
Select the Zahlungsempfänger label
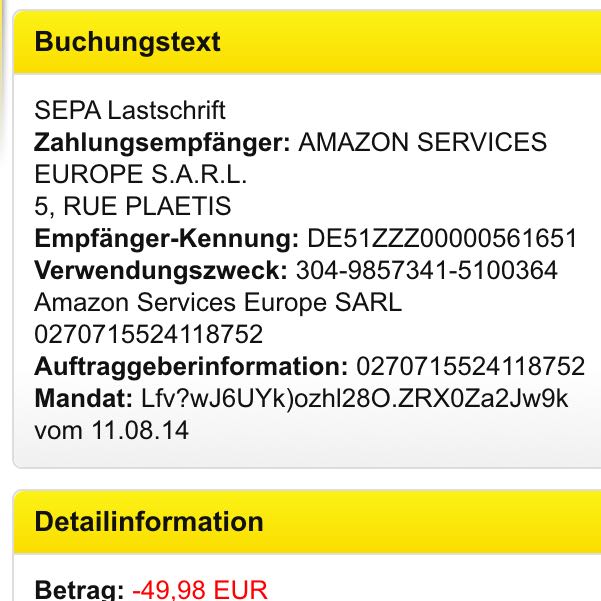click(x=162, y=142)
